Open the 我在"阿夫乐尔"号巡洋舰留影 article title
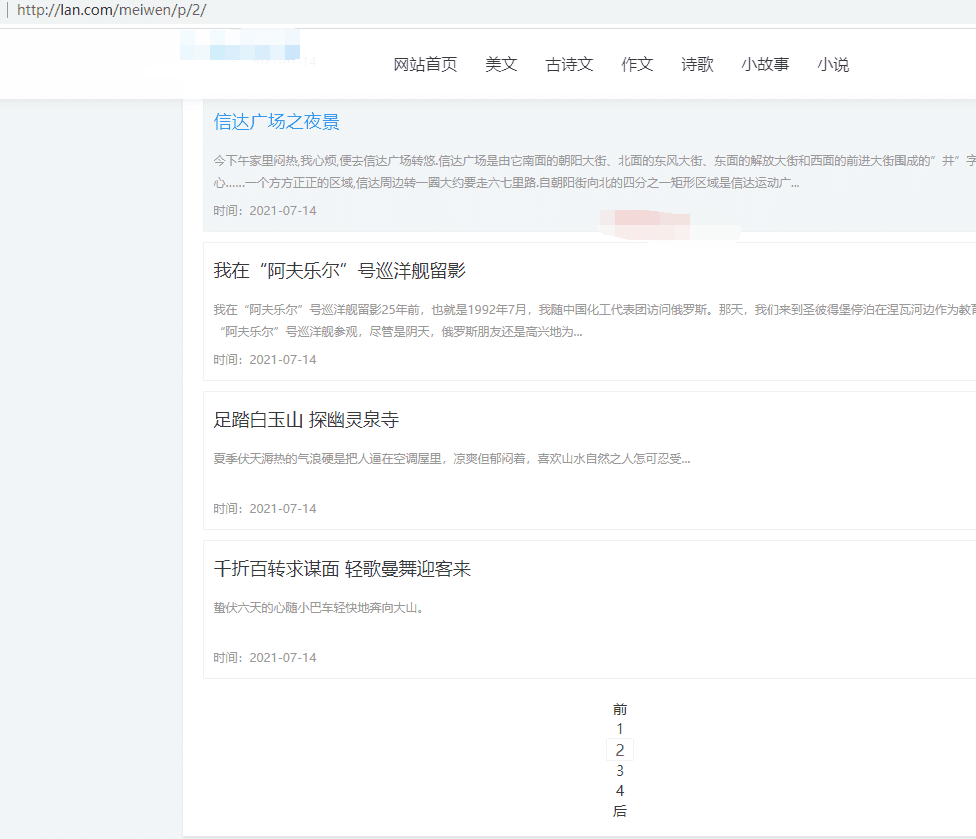Viewport: 976px width, 839px height. pos(339,271)
